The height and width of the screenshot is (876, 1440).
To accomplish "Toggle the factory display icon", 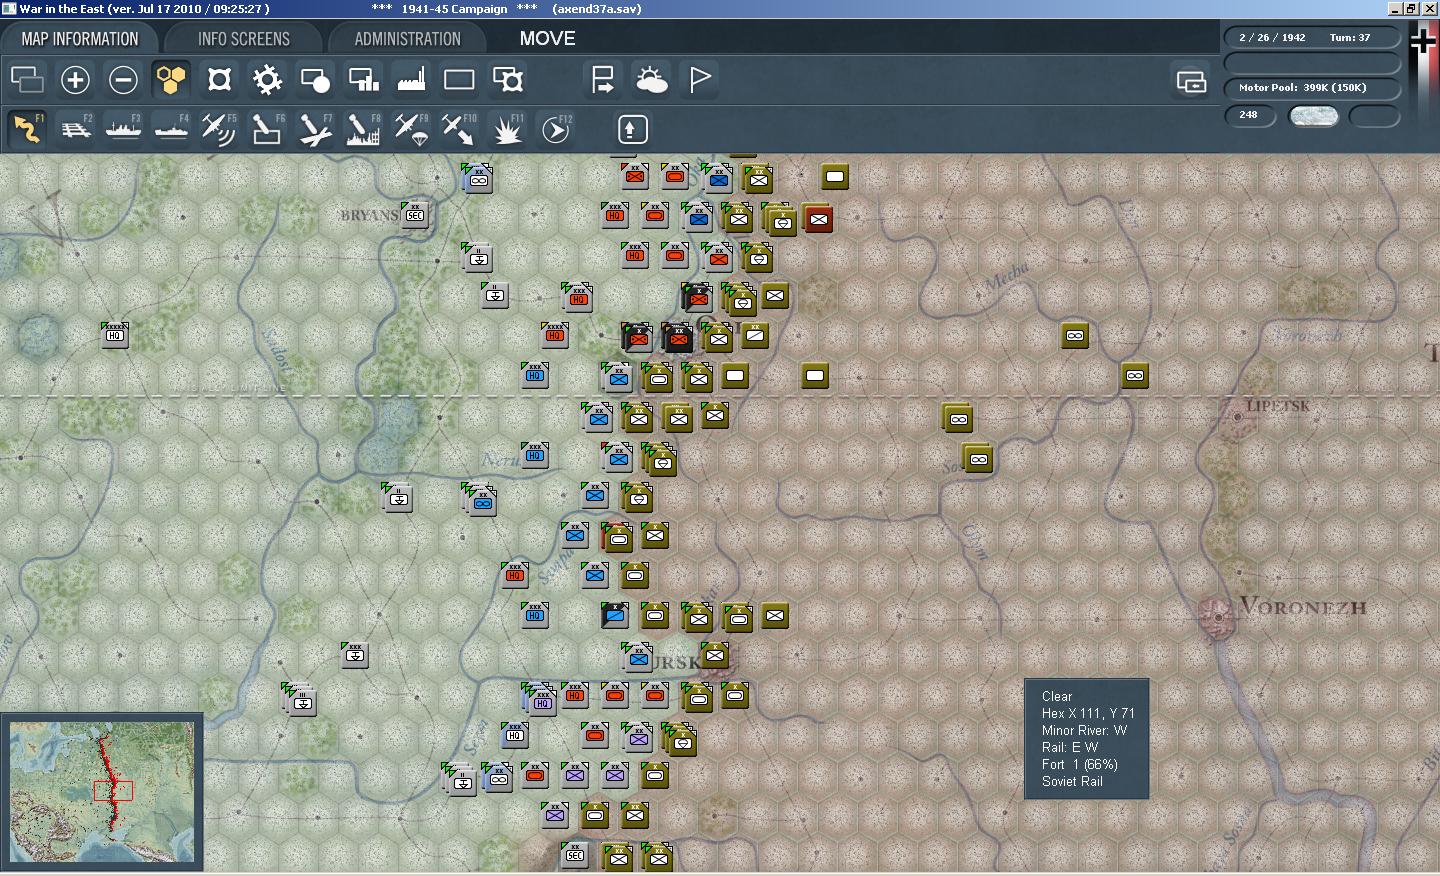I will [x=411, y=79].
